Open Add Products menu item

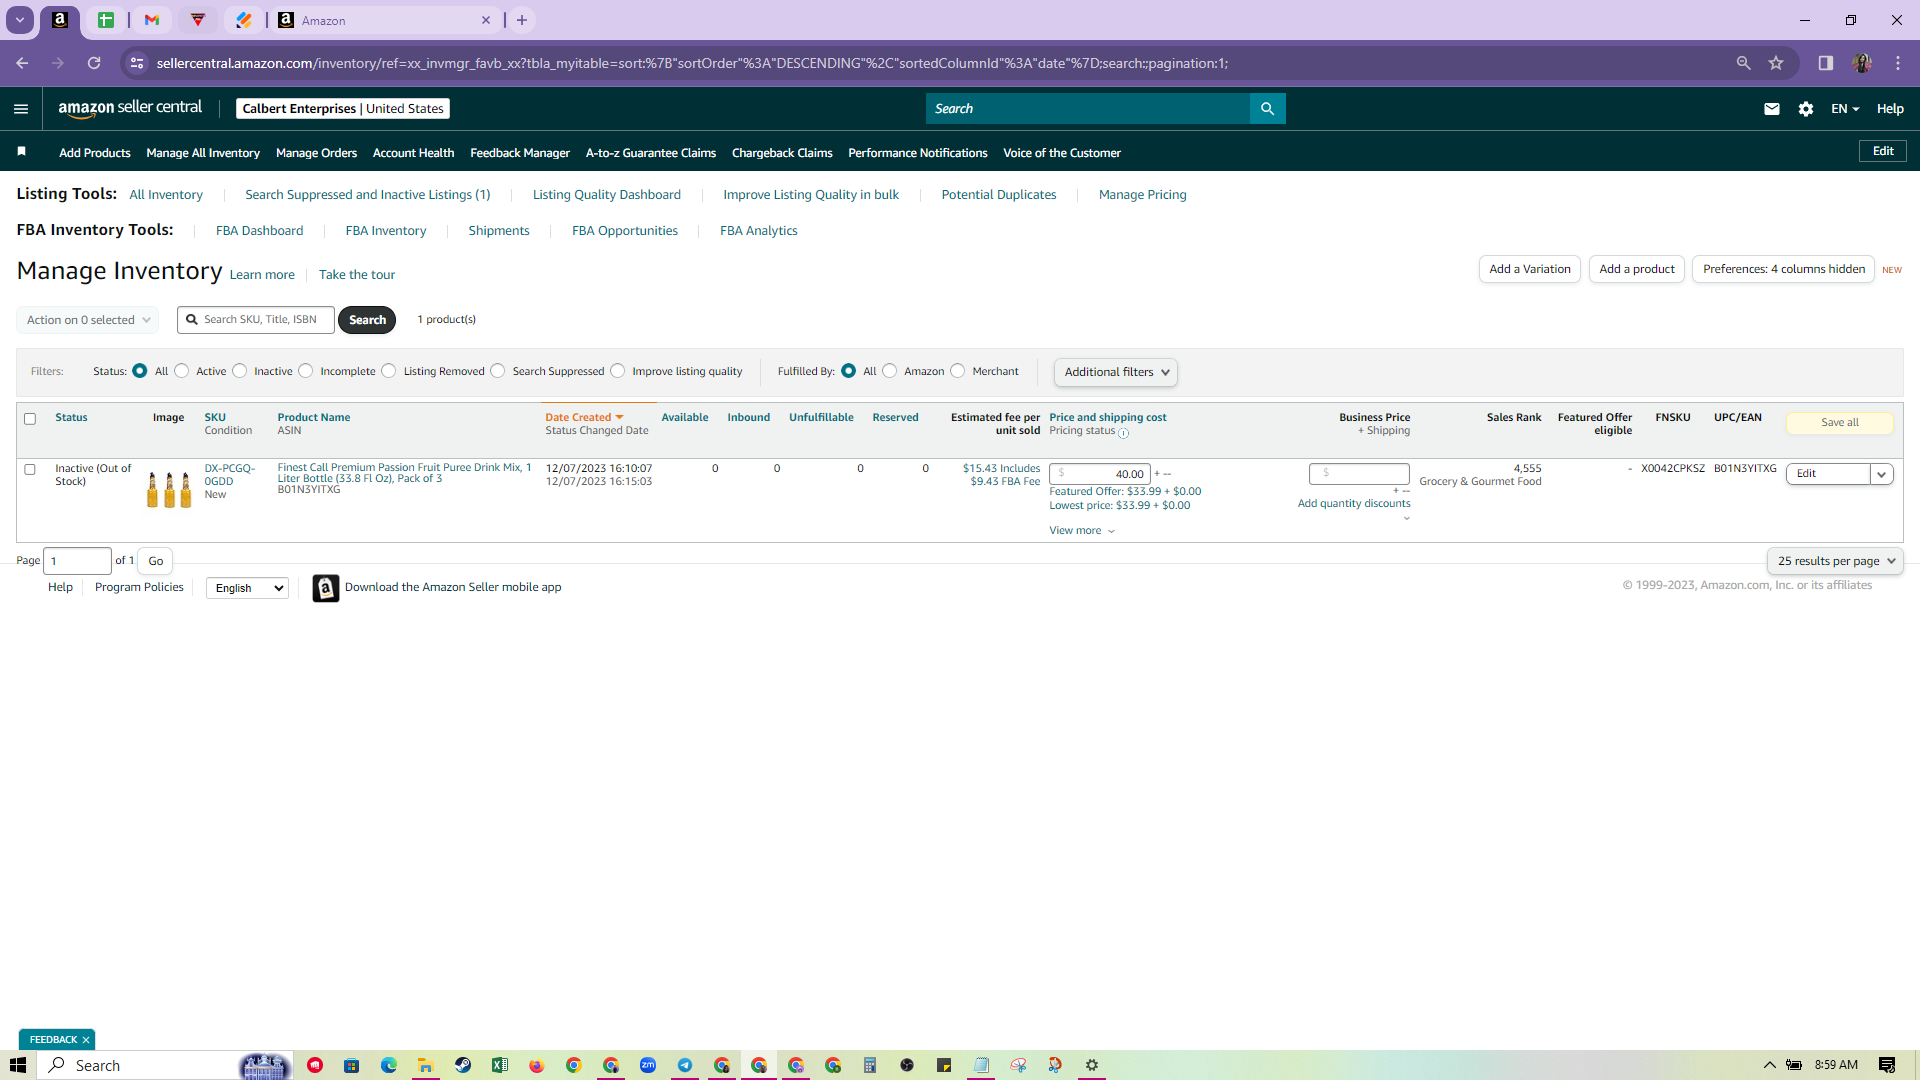pos(95,153)
